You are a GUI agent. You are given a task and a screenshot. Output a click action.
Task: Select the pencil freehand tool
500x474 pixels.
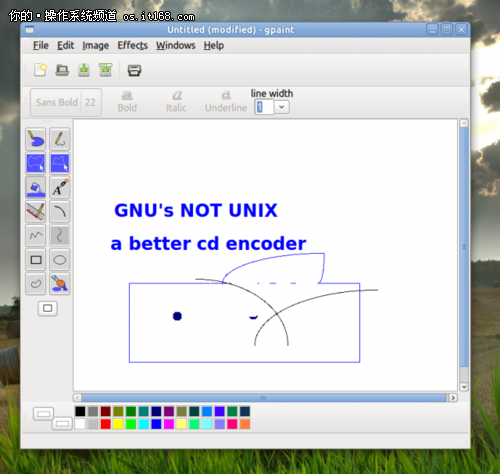pos(60,139)
